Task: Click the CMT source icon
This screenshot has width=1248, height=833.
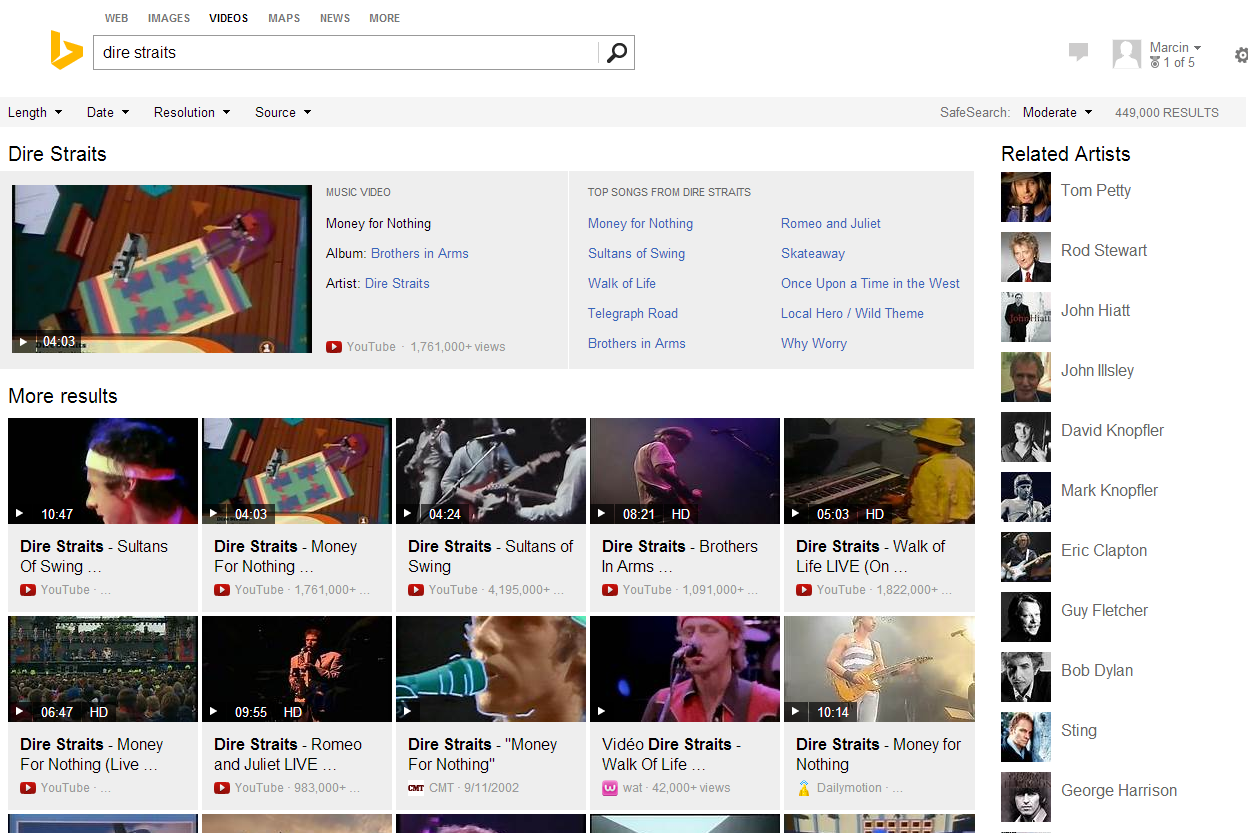Action: click(416, 788)
